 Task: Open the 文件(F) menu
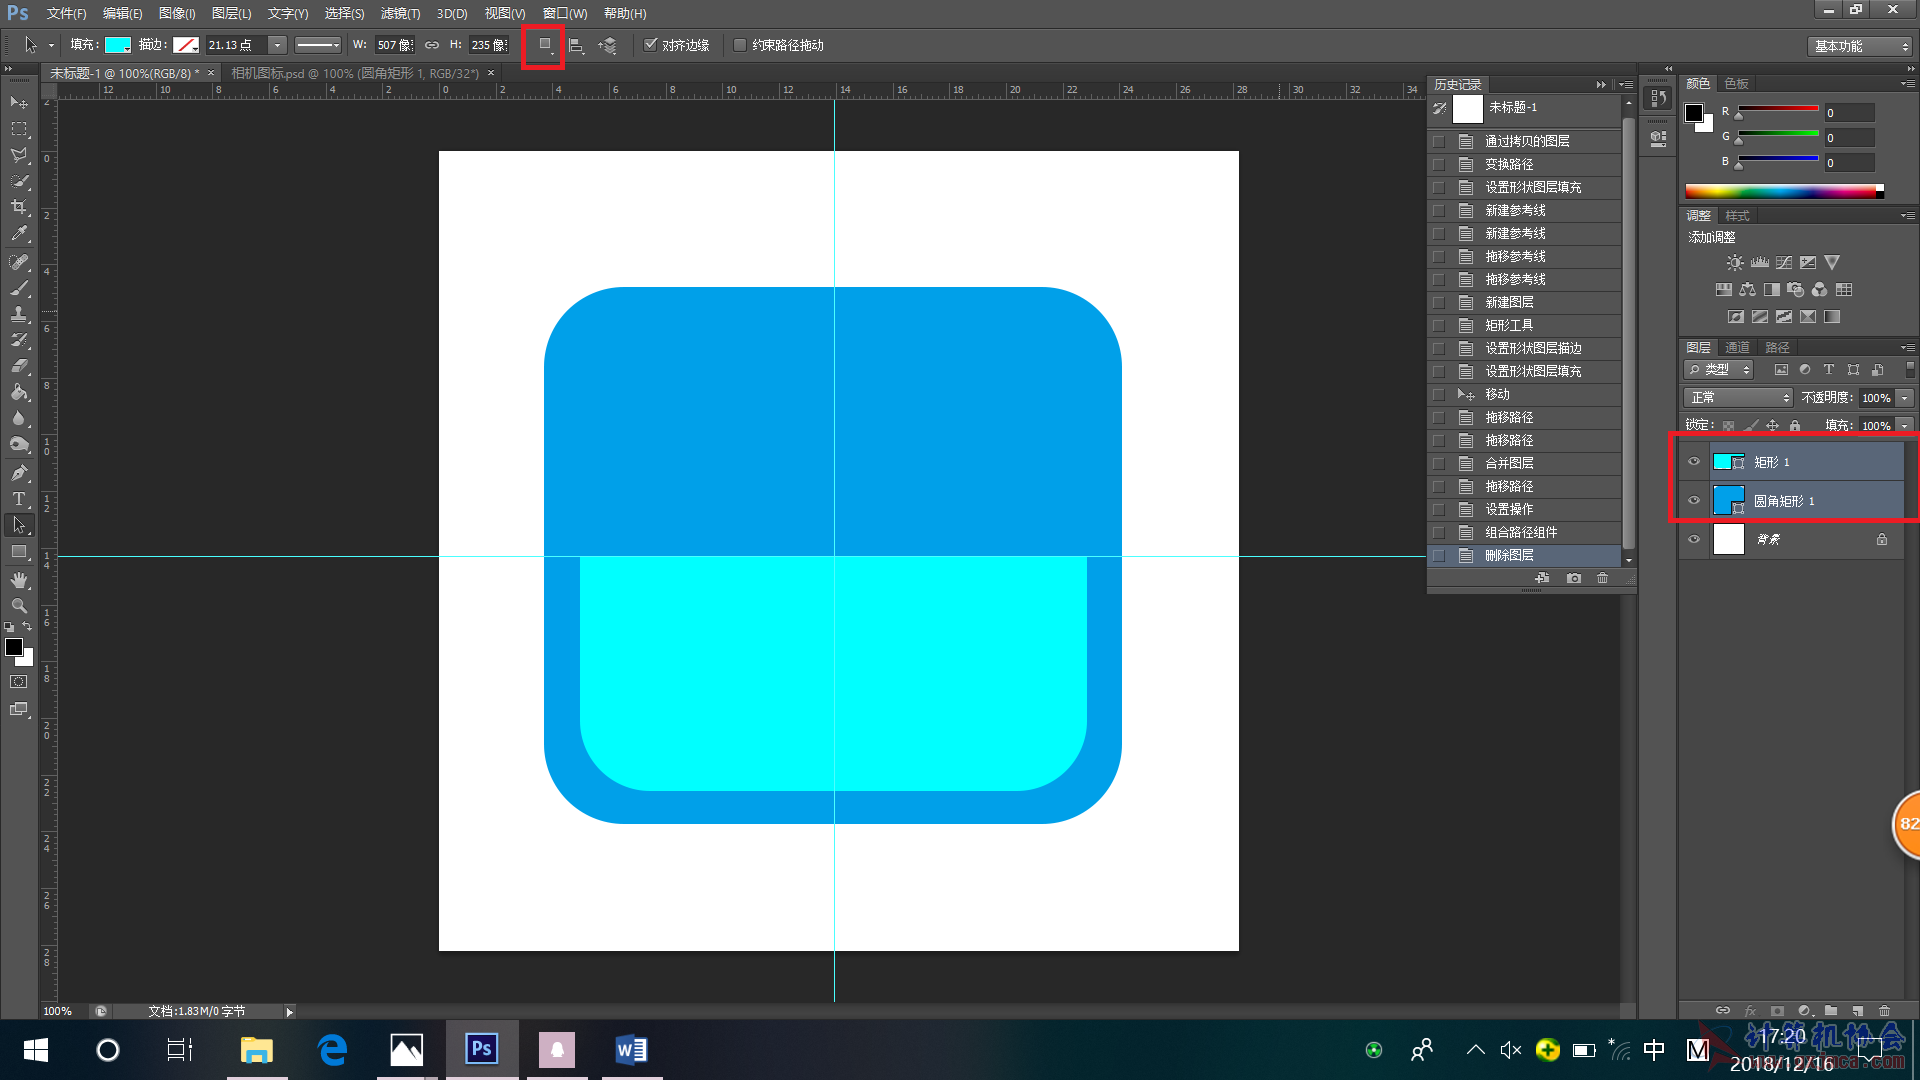(x=66, y=13)
